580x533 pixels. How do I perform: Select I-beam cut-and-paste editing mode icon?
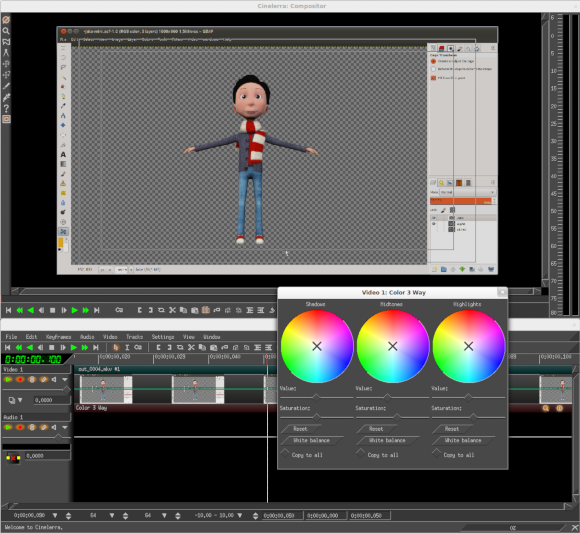tap(127, 347)
